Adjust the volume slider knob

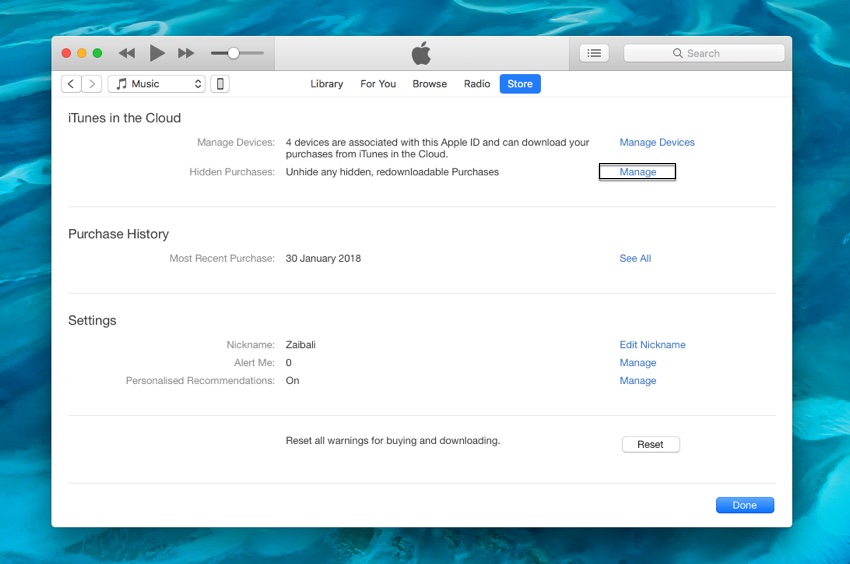point(233,53)
